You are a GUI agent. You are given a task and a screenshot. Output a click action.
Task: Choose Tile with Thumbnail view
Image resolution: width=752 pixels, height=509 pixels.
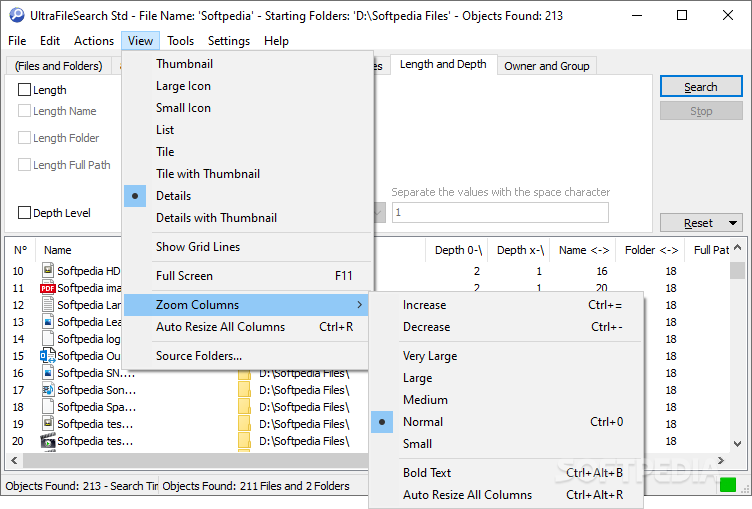pyautogui.click(x=247, y=174)
